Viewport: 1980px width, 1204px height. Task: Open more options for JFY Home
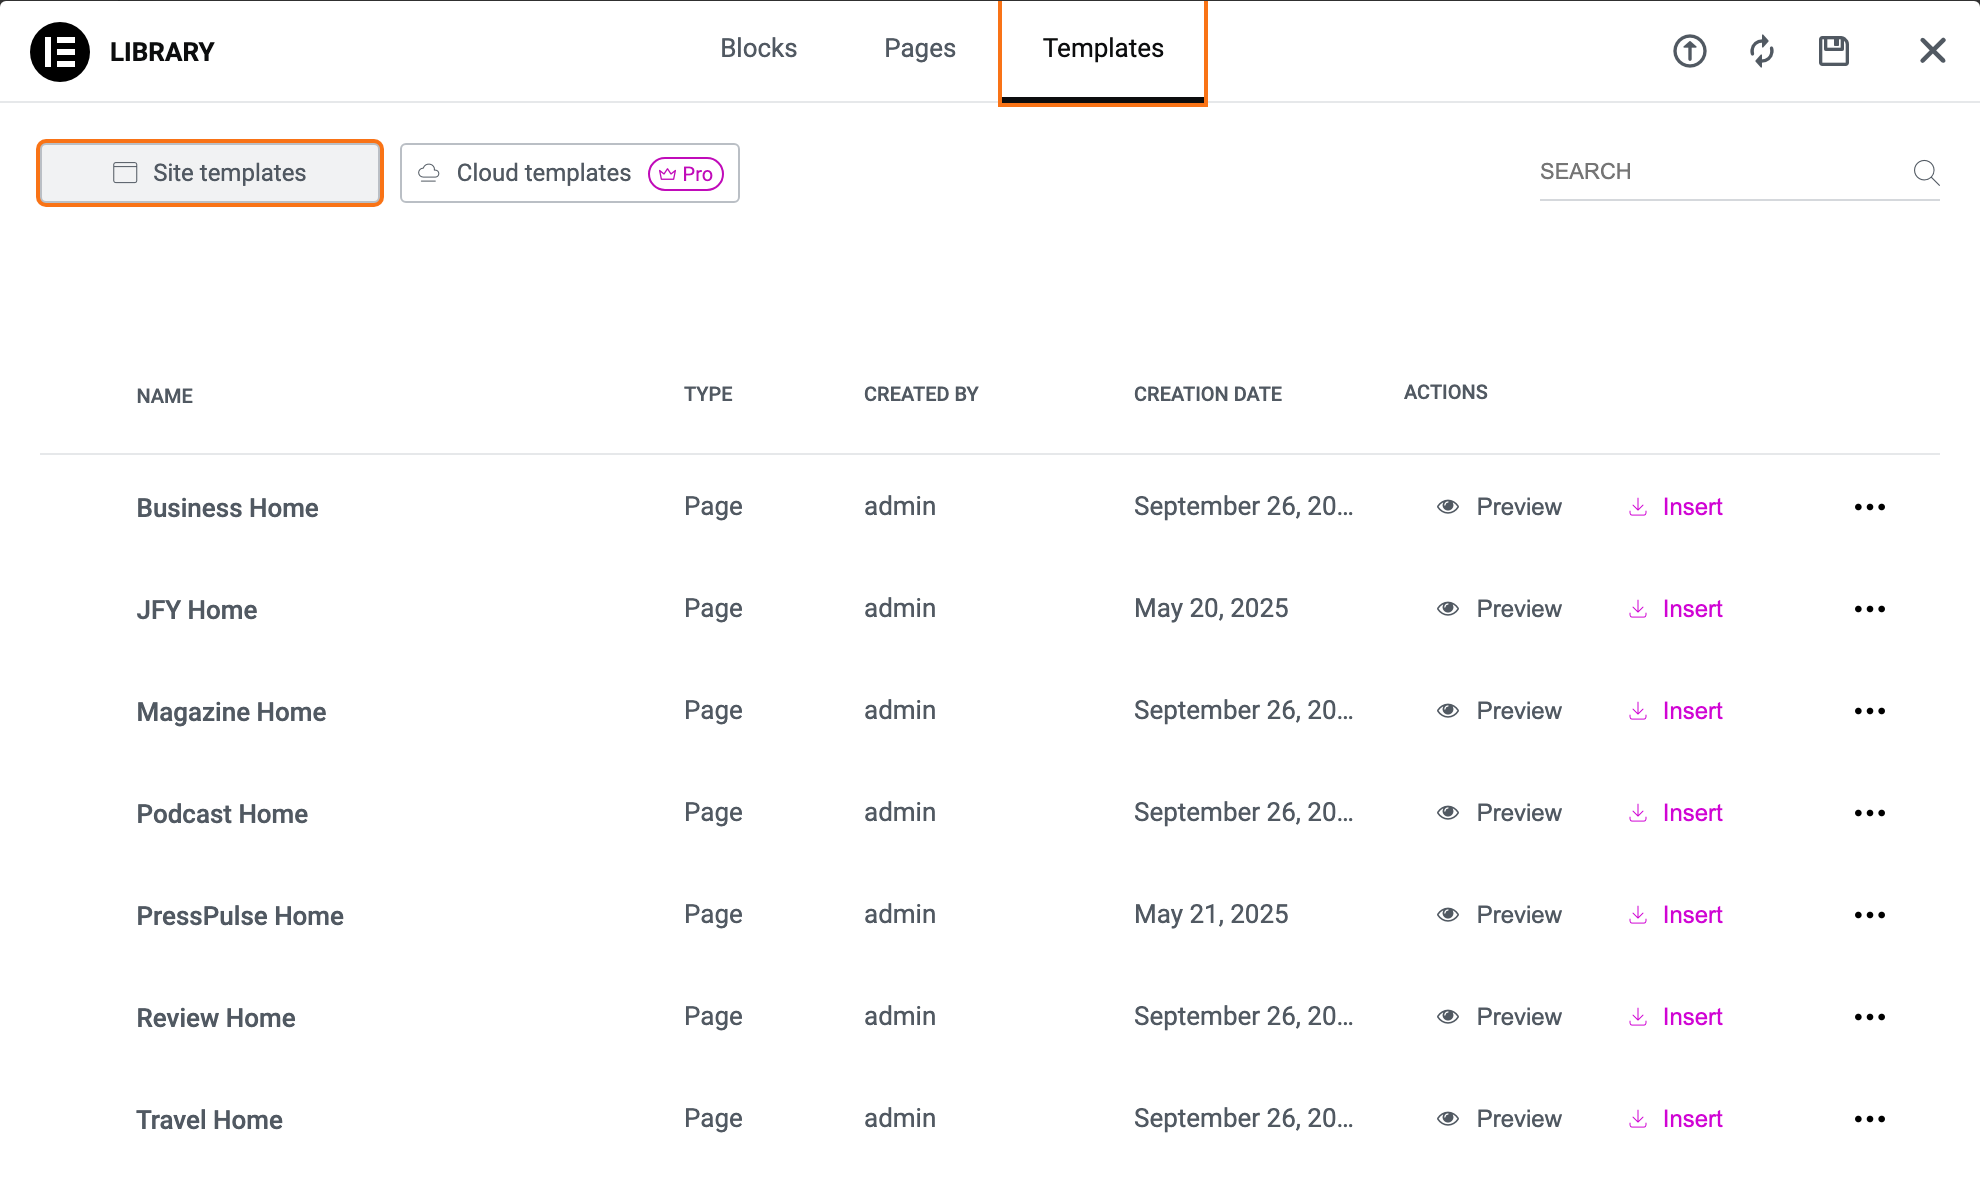[1870, 609]
